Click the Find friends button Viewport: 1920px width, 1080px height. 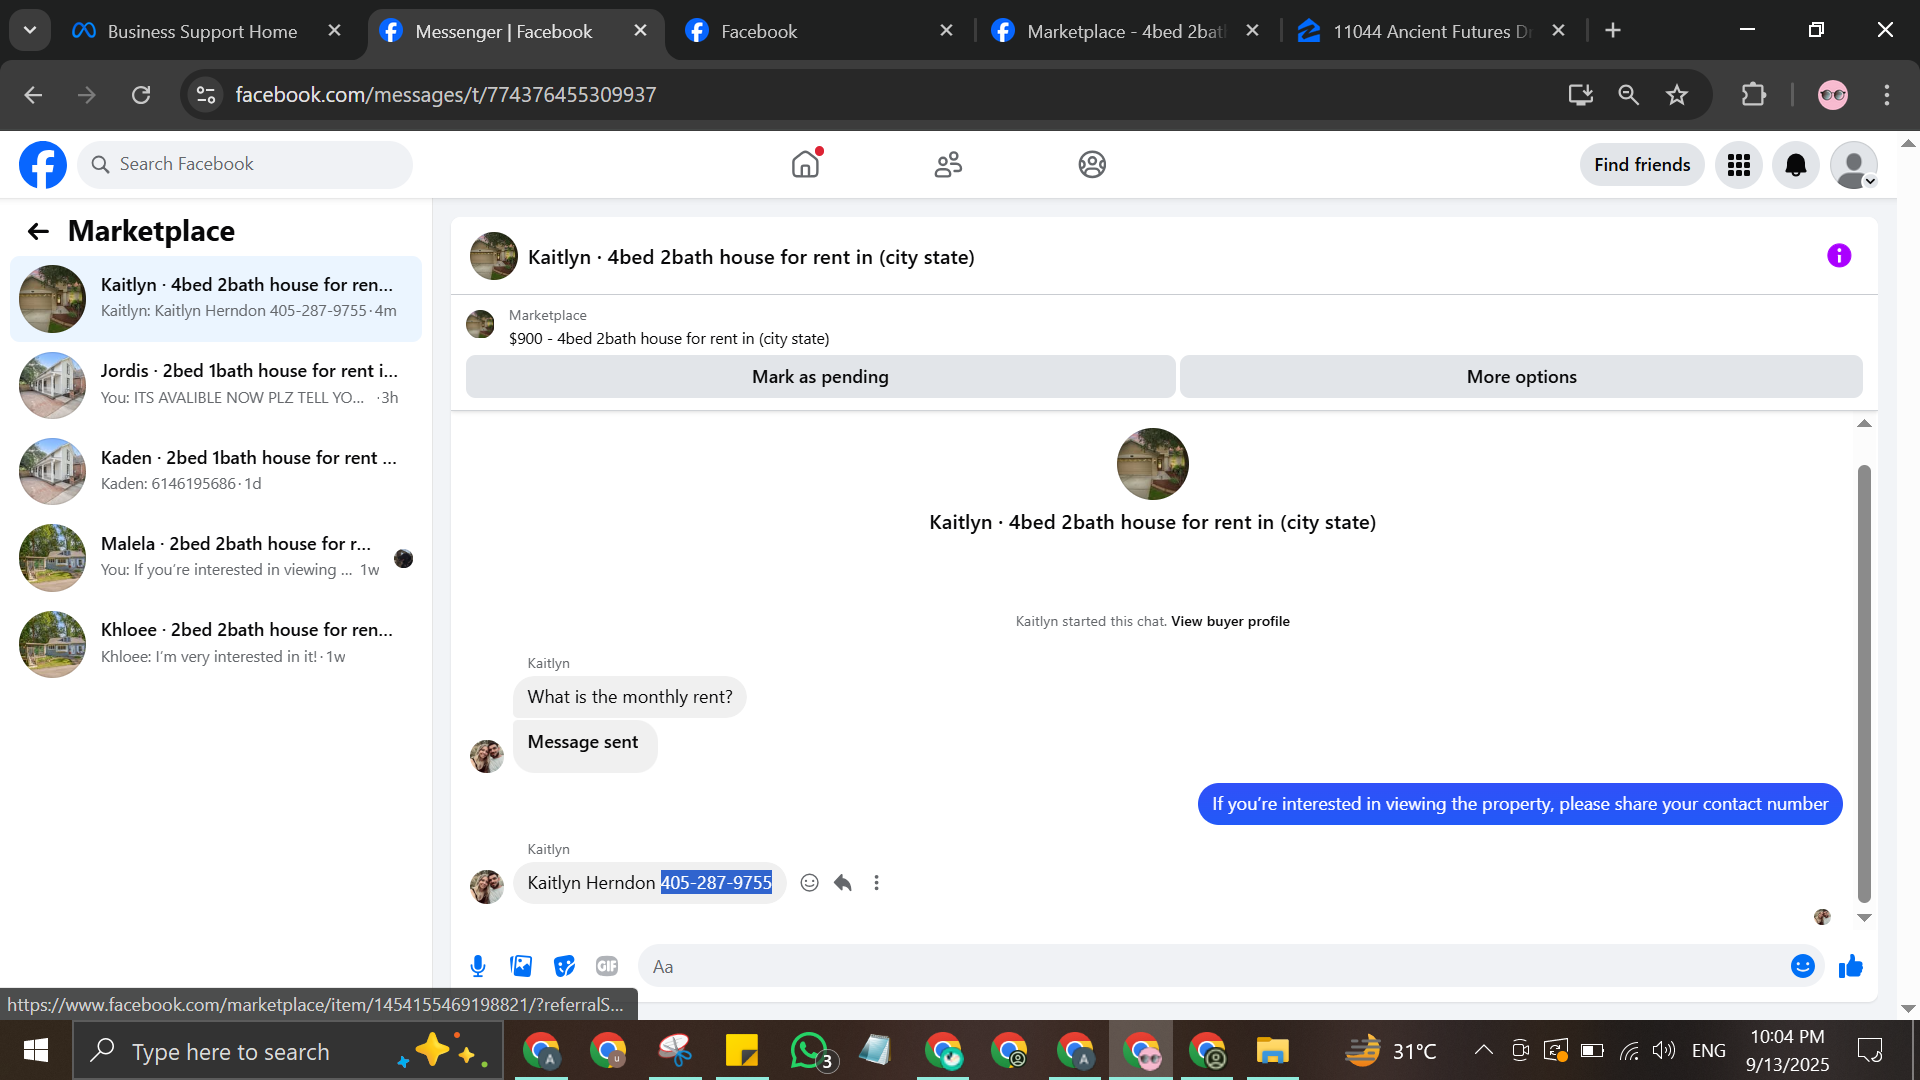[1642, 165]
